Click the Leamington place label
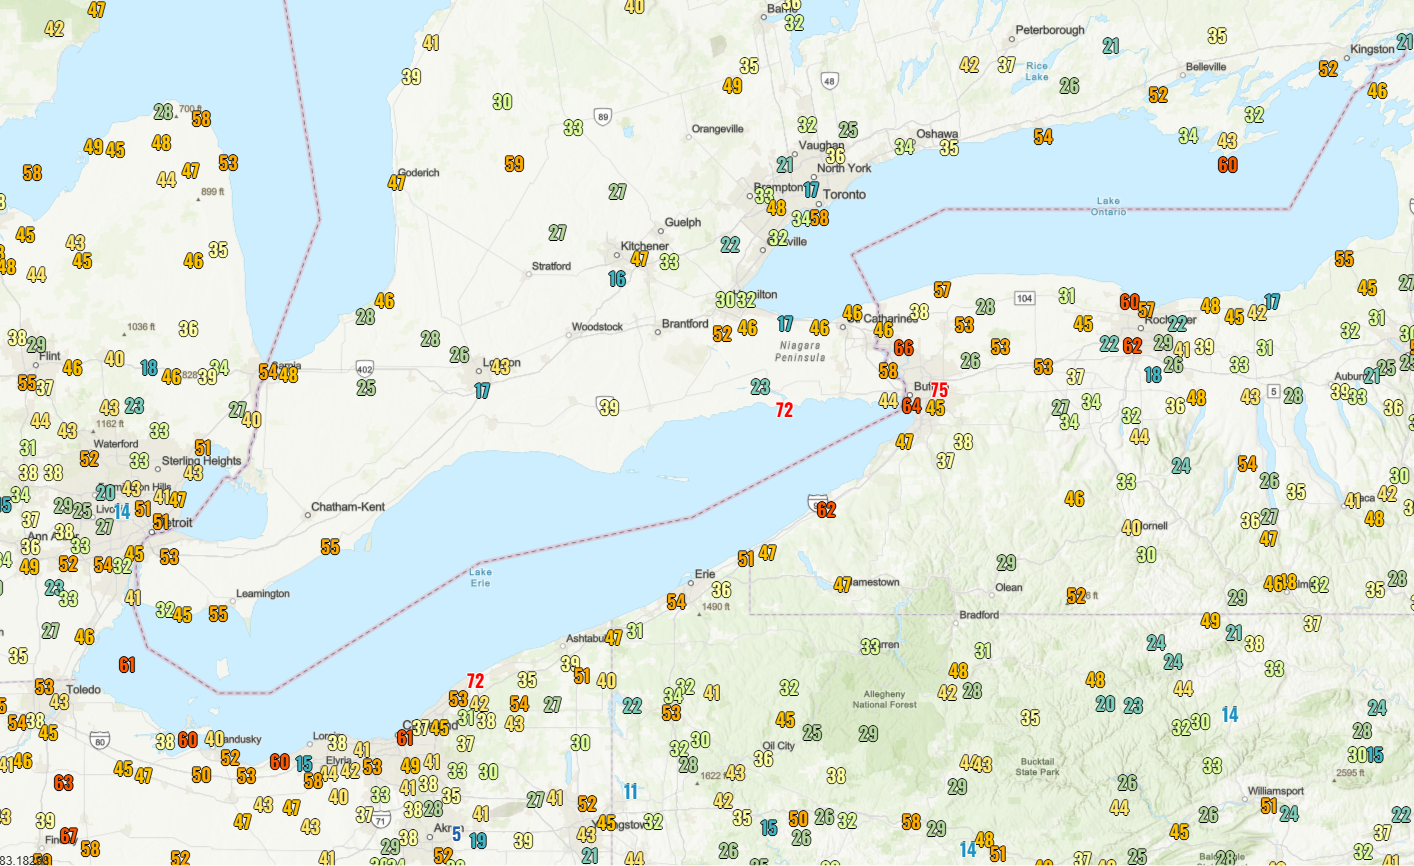 pos(262,594)
